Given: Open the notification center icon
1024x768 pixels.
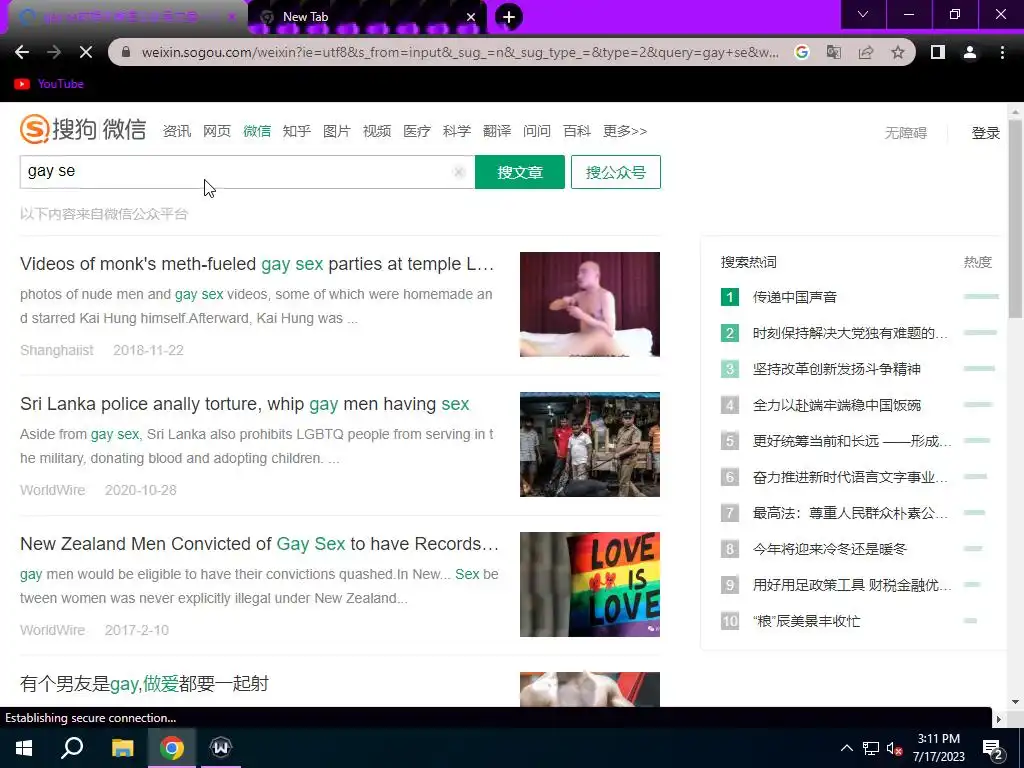Looking at the screenshot, I should 993,748.
